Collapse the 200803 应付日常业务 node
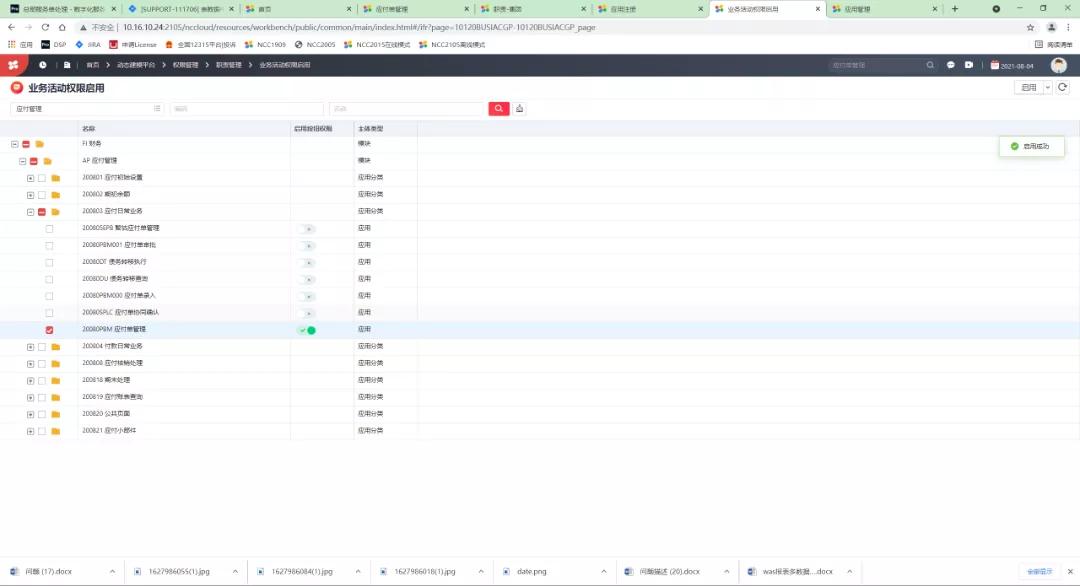 coord(30,212)
